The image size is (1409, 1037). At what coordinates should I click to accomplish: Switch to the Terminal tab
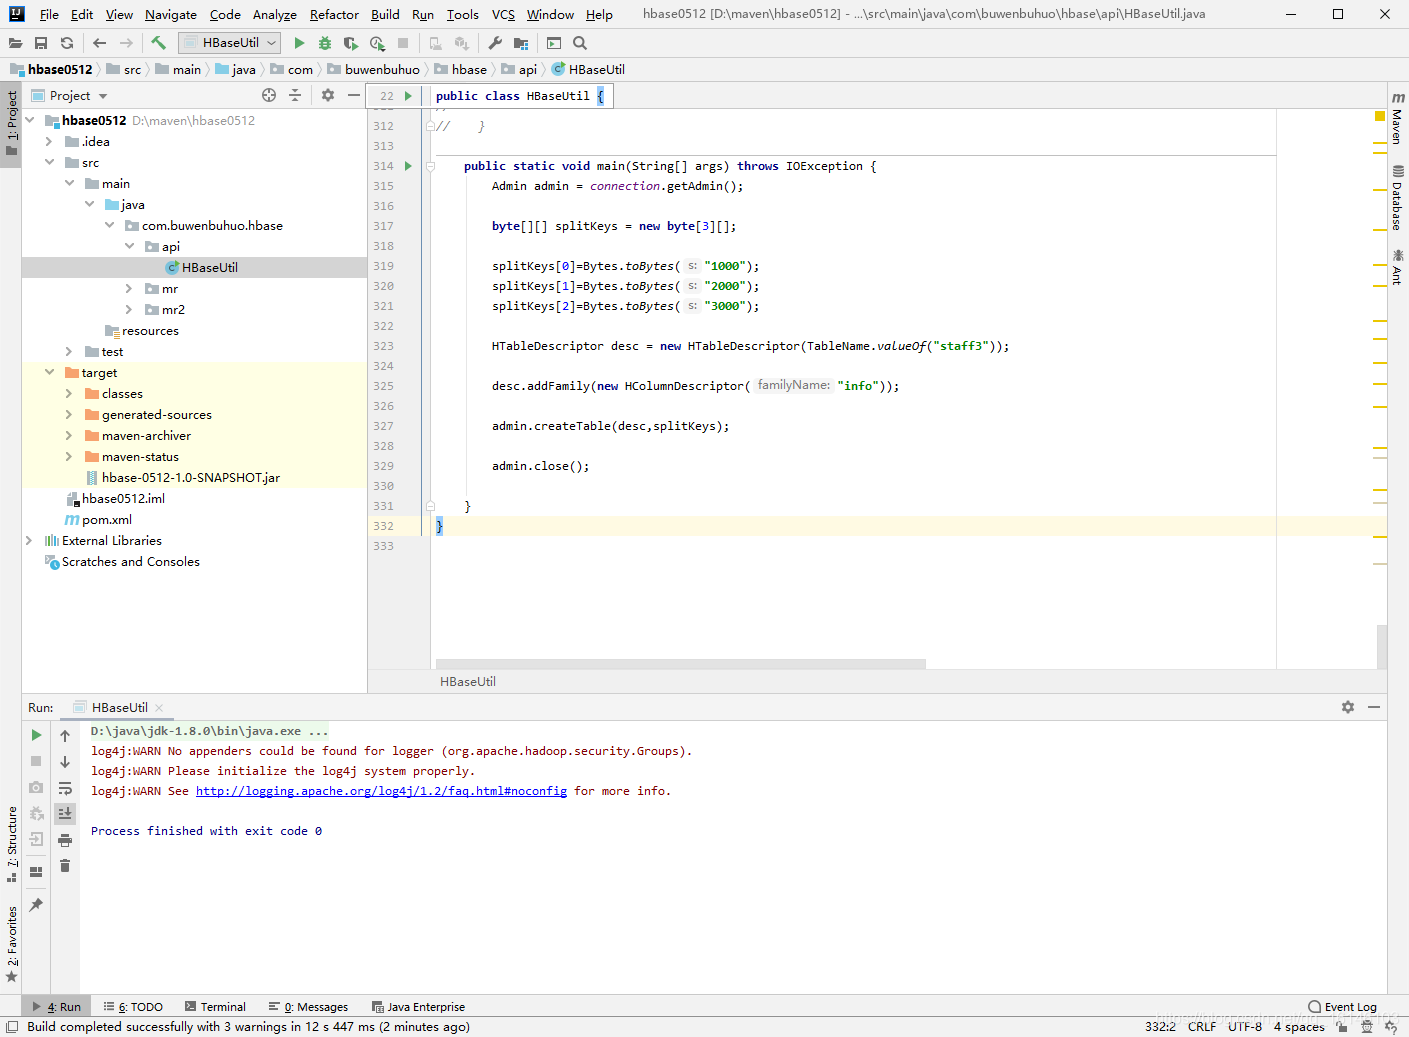click(214, 1007)
